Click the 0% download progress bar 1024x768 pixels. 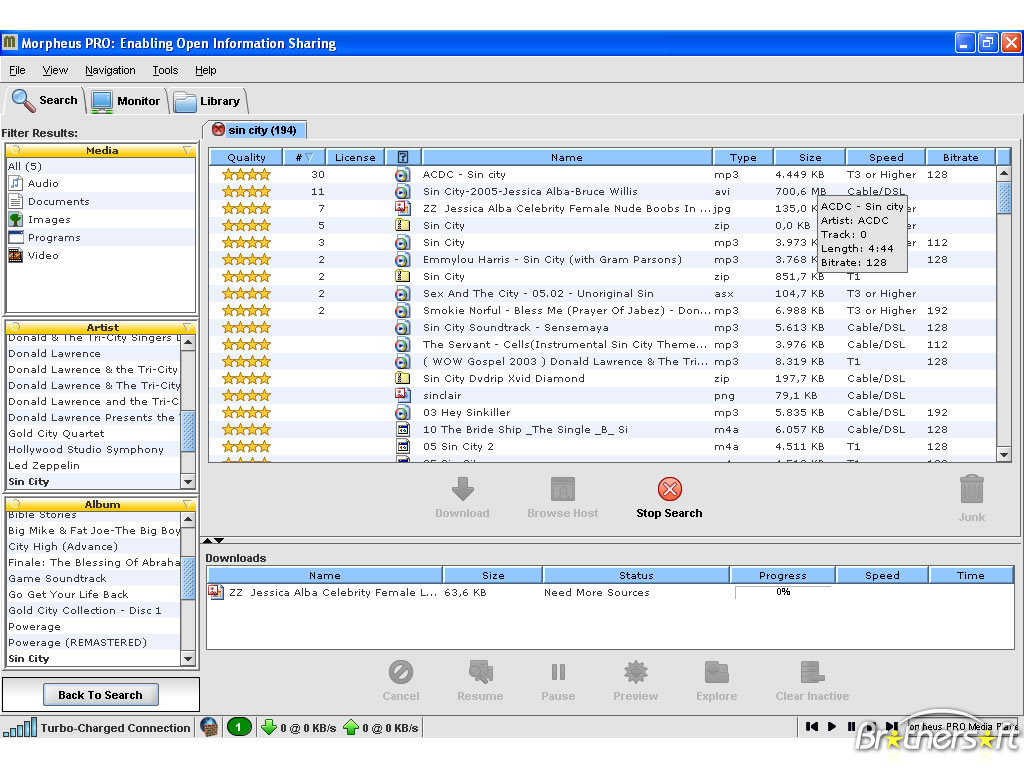coord(783,592)
